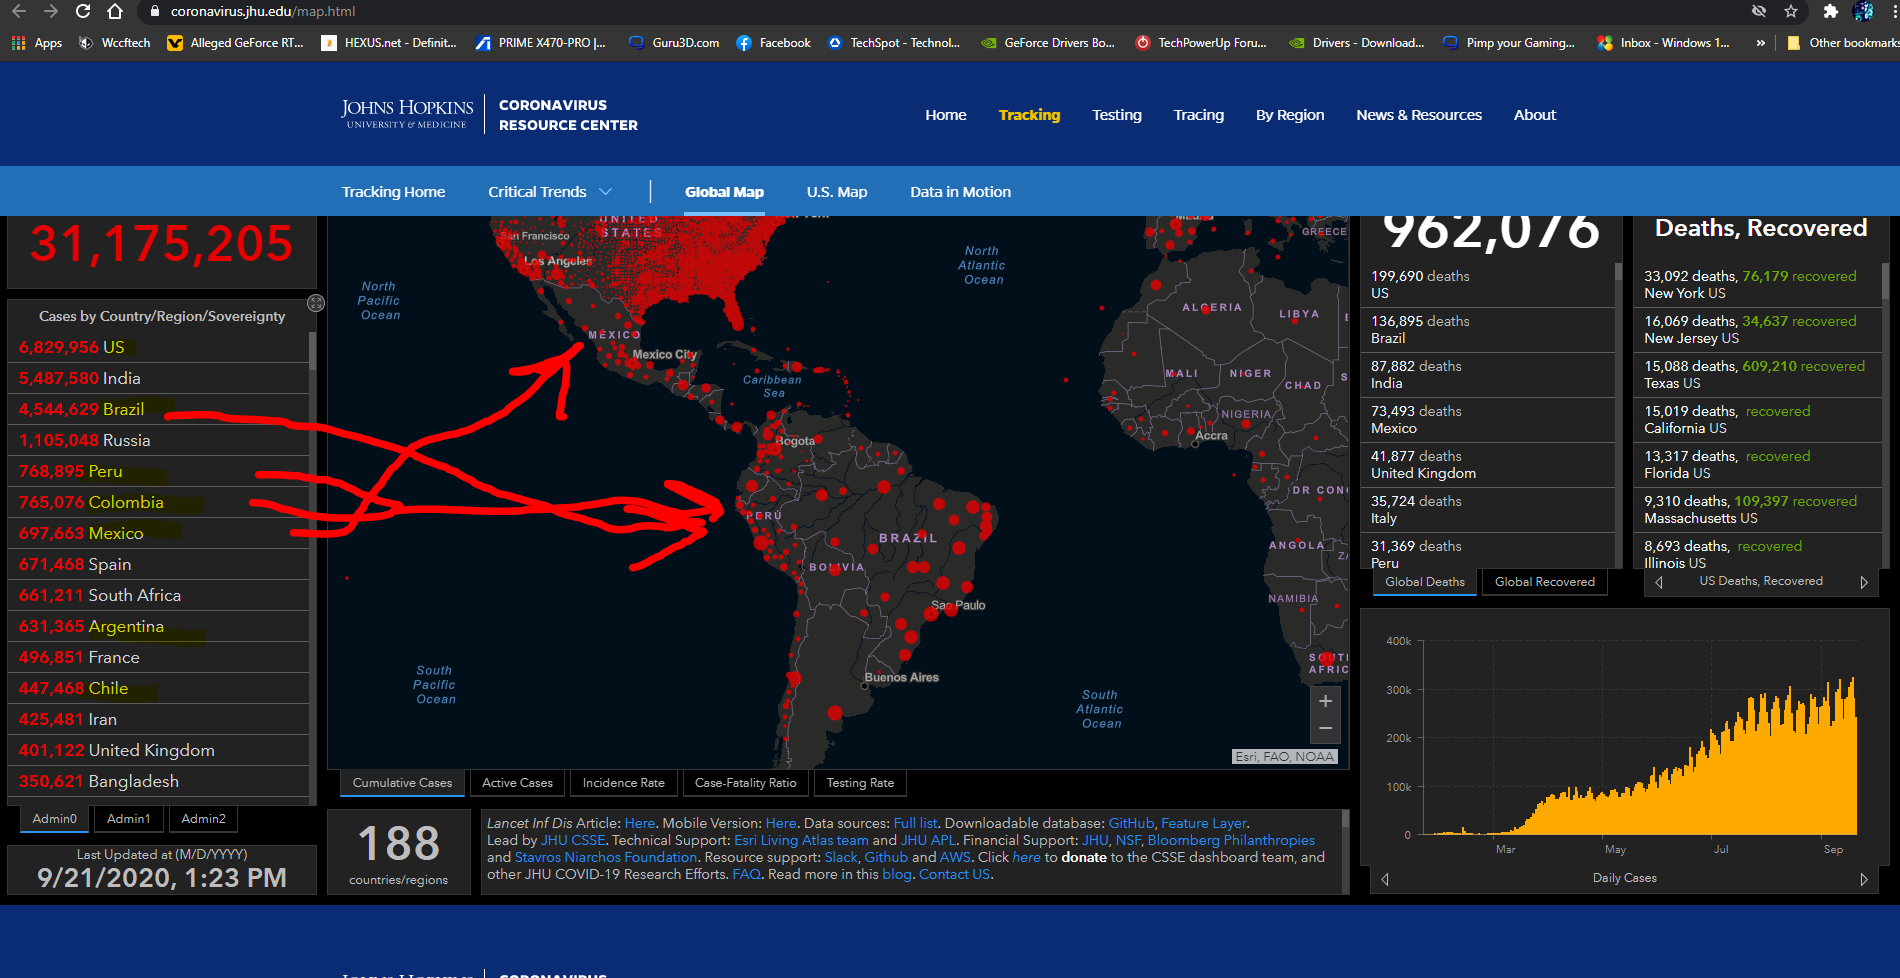Open the Home nav item
Image resolution: width=1900 pixels, height=978 pixels.
coord(945,115)
